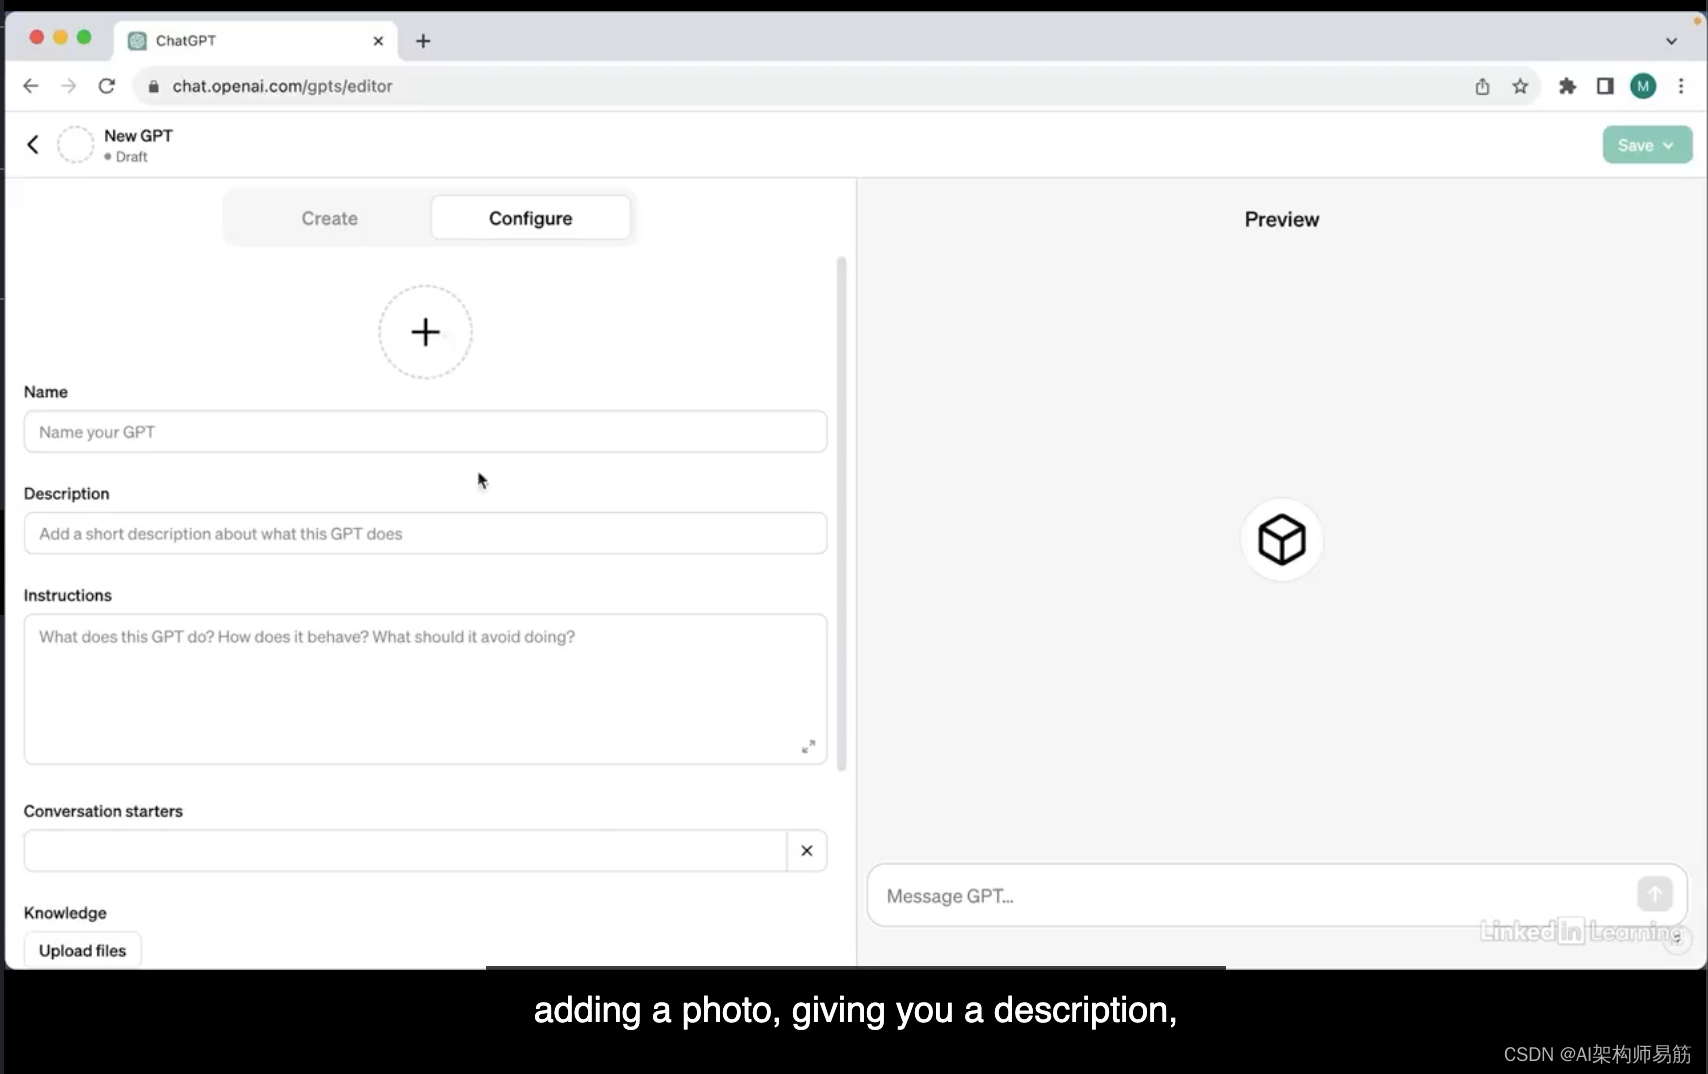Click the Preview heading
This screenshot has width=1708, height=1074.
pyautogui.click(x=1281, y=219)
